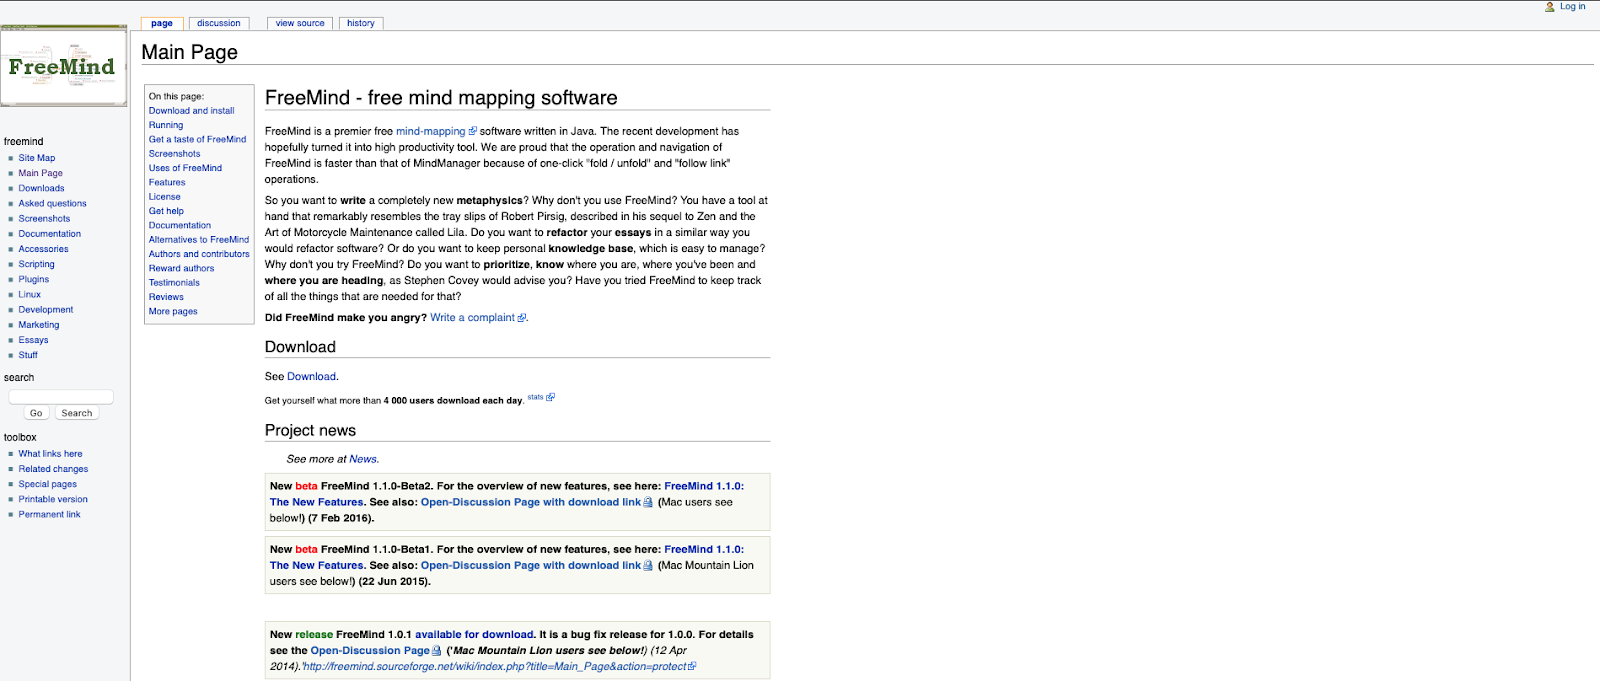The image size is (1600, 681).
Task: Click the page icon after 22 Jun 2015 download link
Action: [648, 566]
